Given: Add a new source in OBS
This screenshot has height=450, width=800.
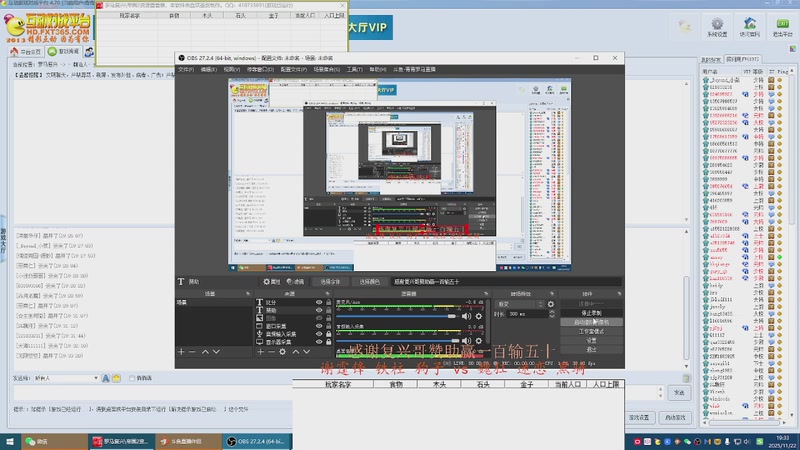Looking at the screenshot, I should (260, 352).
